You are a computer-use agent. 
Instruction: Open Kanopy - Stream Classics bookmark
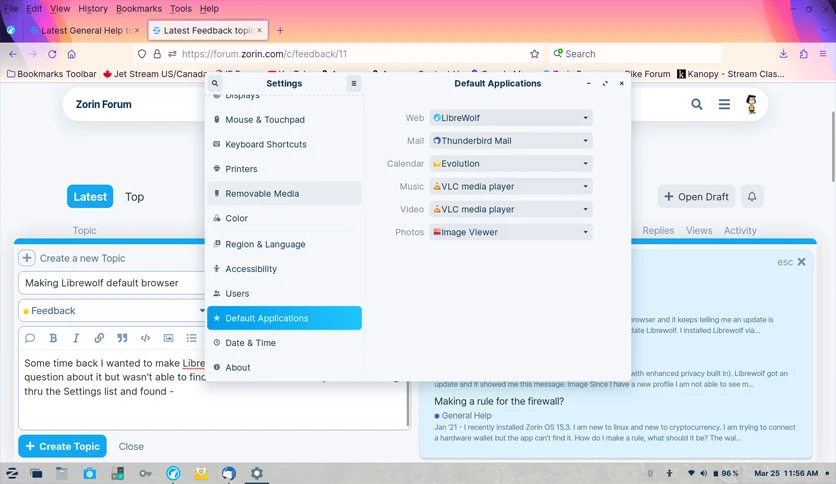tap(731, 74)
